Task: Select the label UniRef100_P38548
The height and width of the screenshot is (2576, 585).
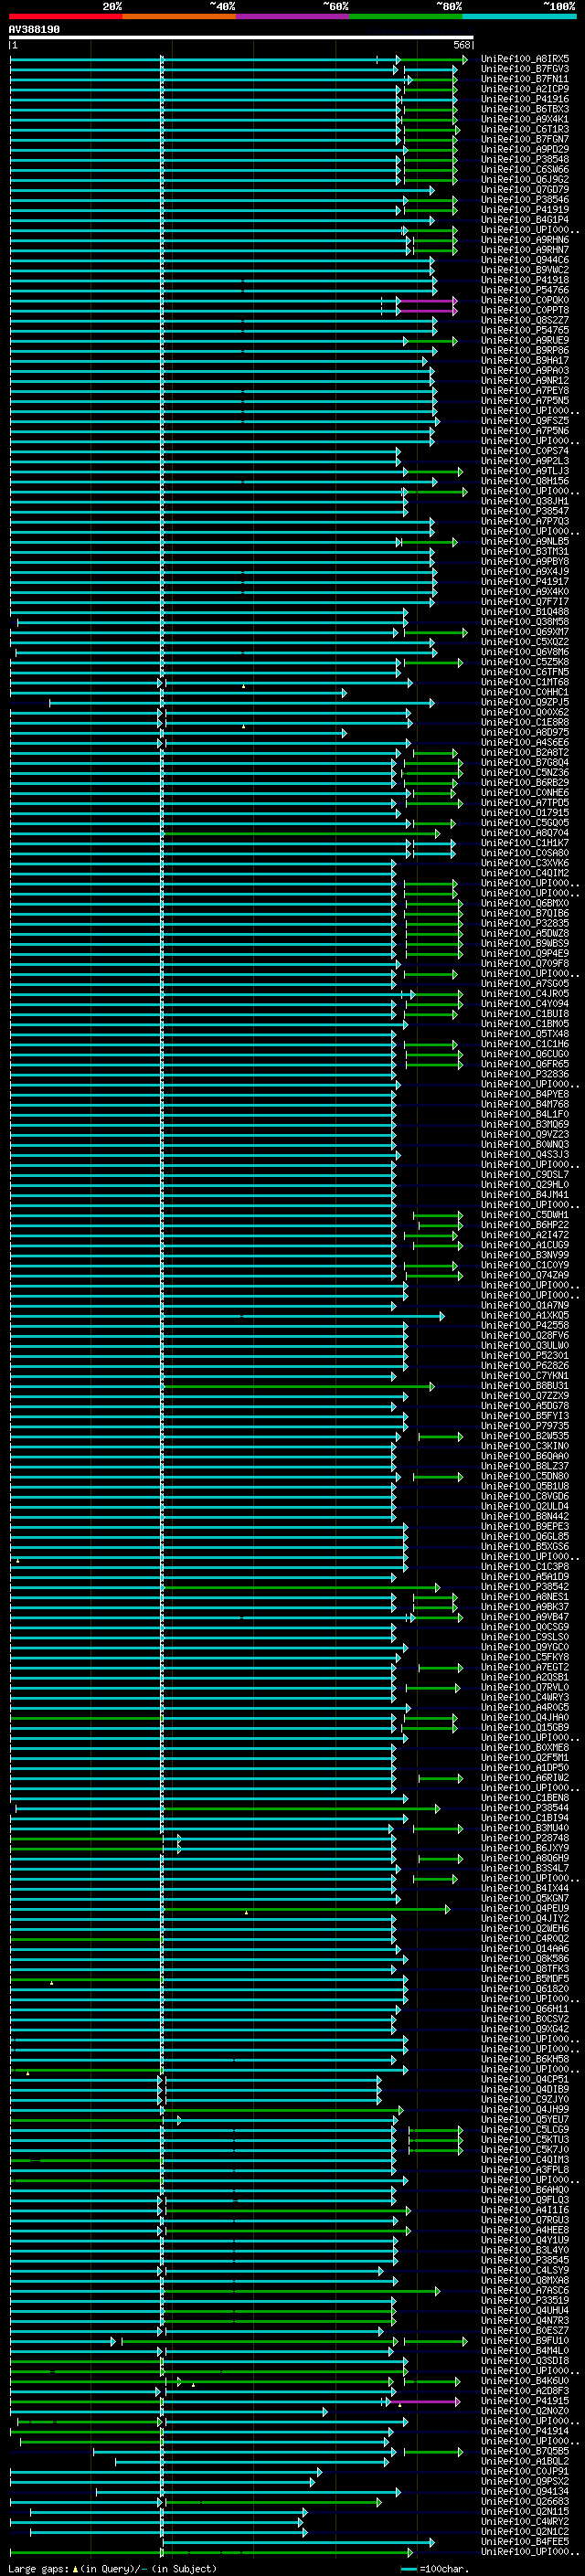Action: point(525,159)
